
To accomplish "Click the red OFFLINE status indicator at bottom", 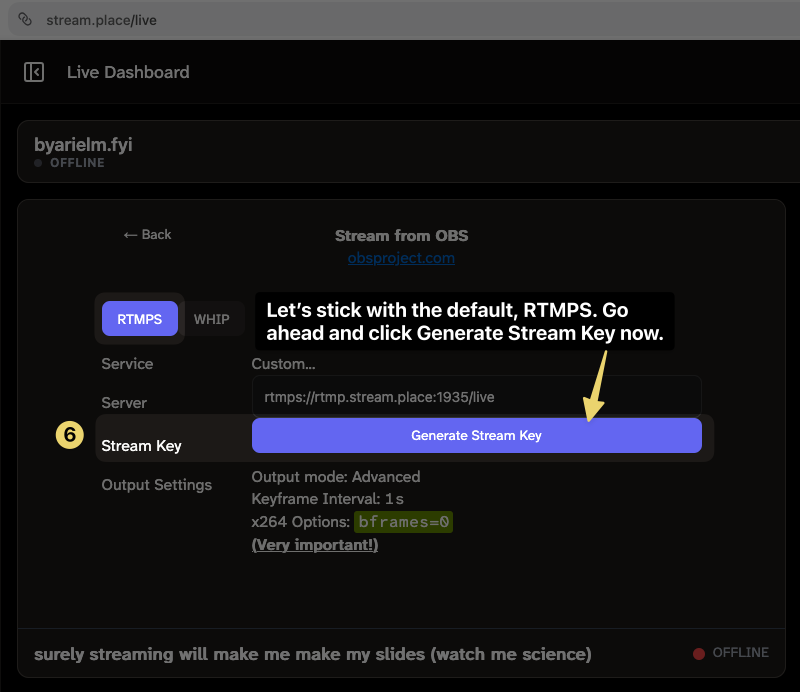I will click(x=731, y=653).
